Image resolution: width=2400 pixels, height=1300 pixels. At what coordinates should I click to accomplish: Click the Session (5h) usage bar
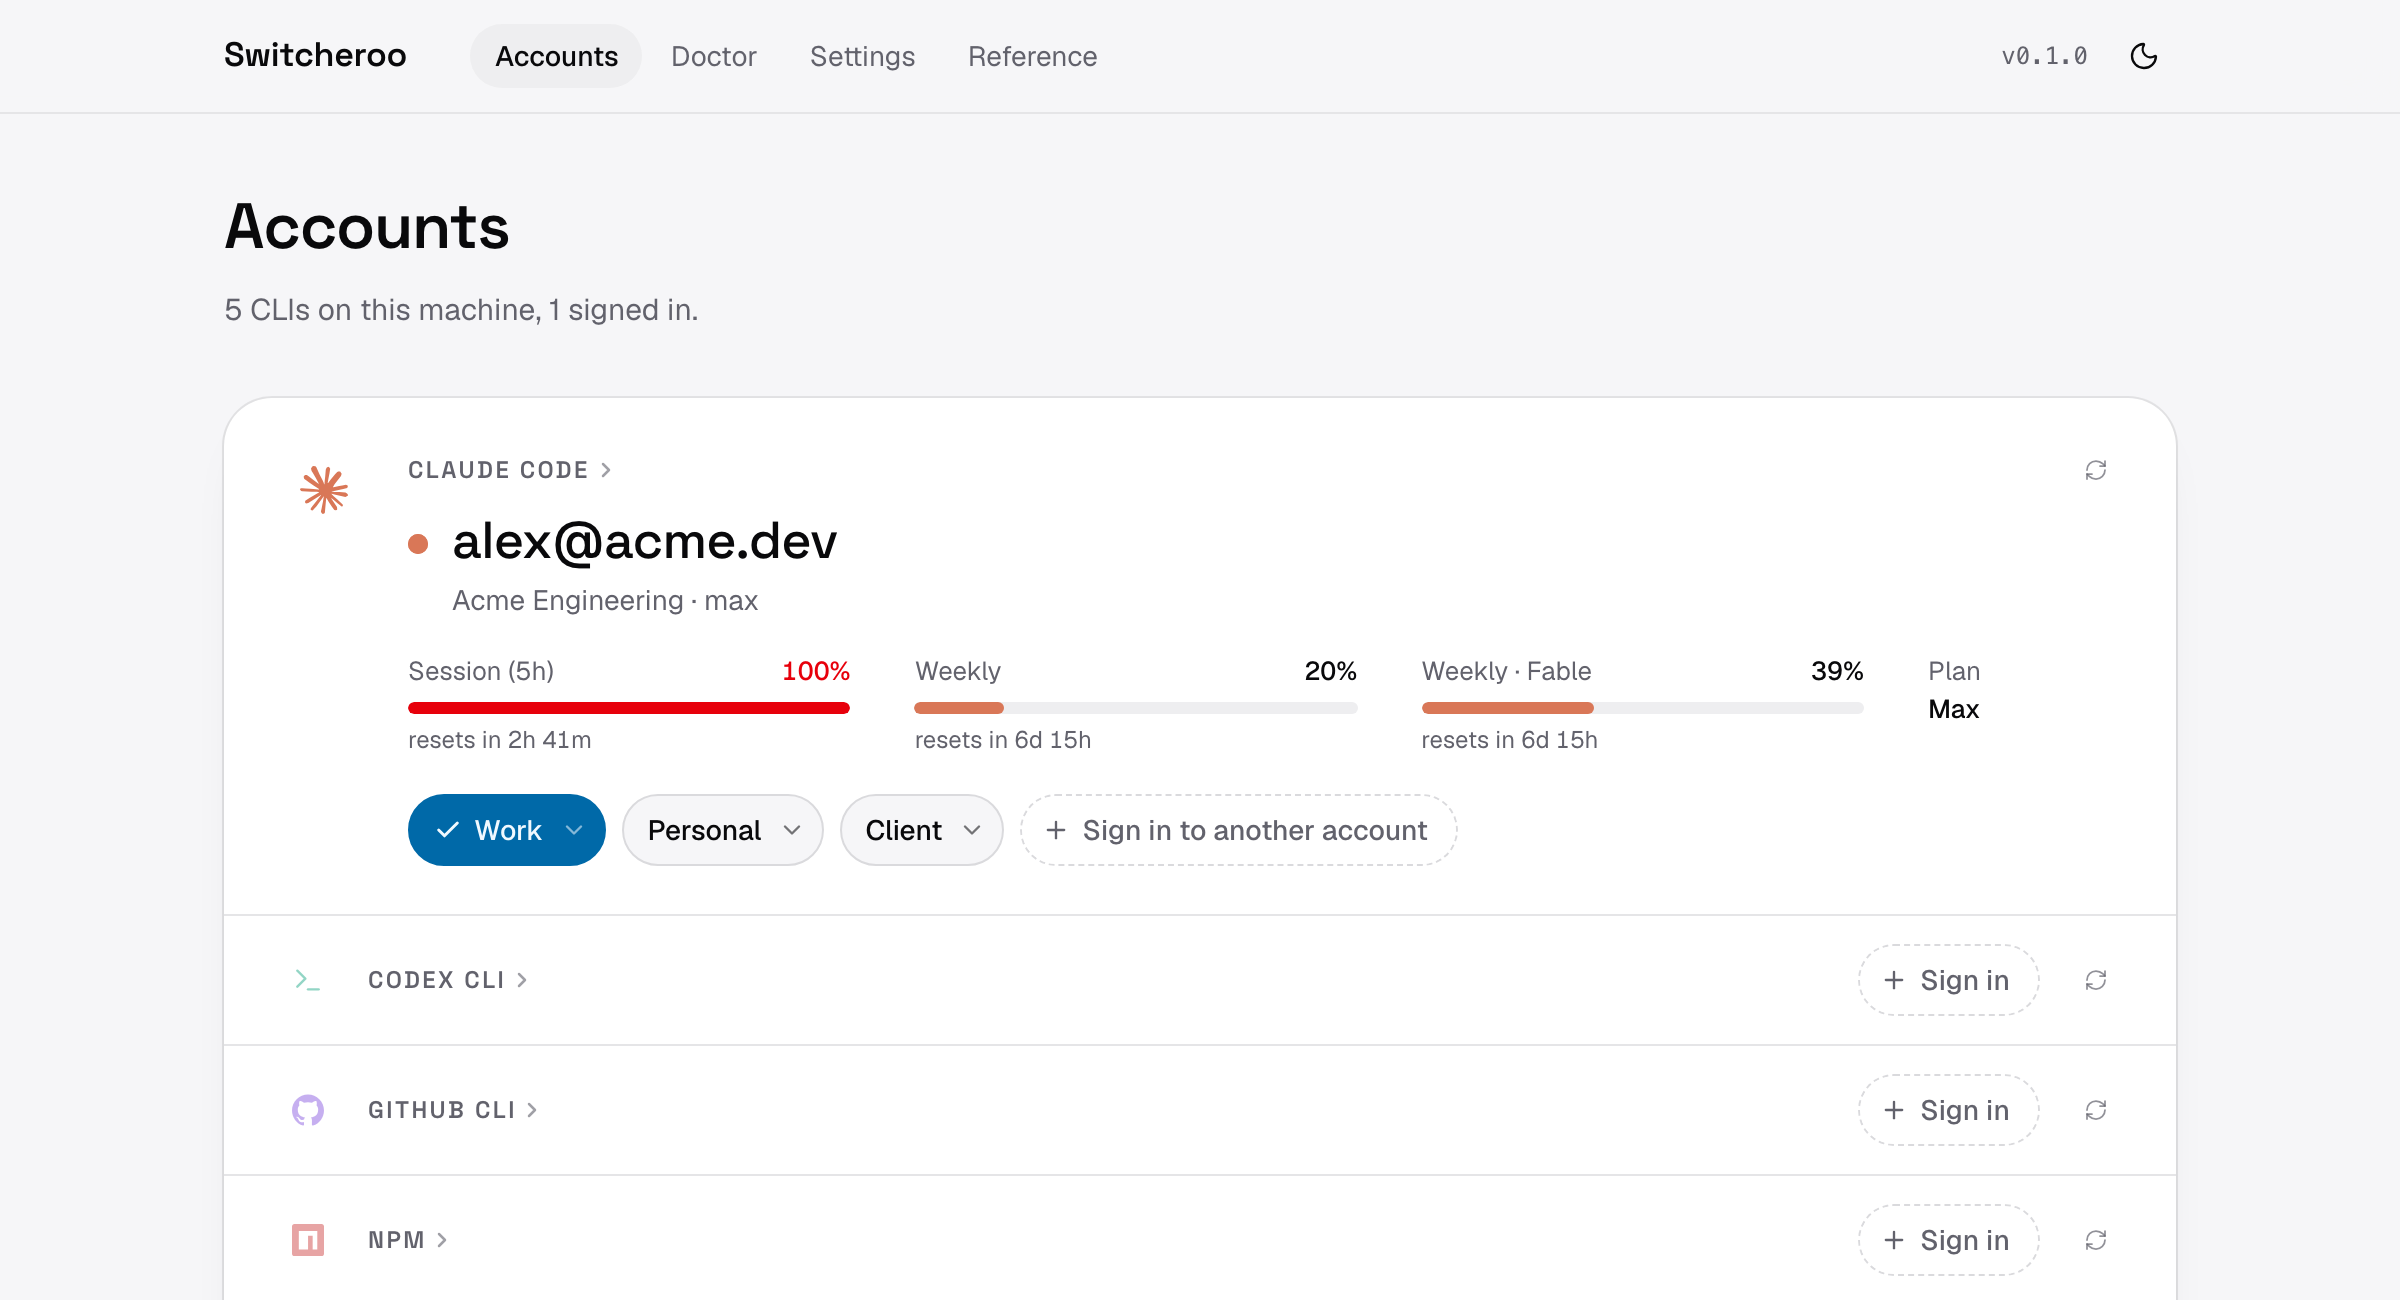[629, 708]
